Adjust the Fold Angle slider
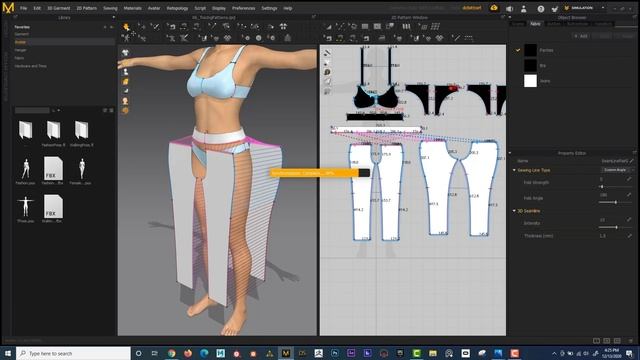Image resolution: width=640 pixels, height=360 pixels. [615, 202]
